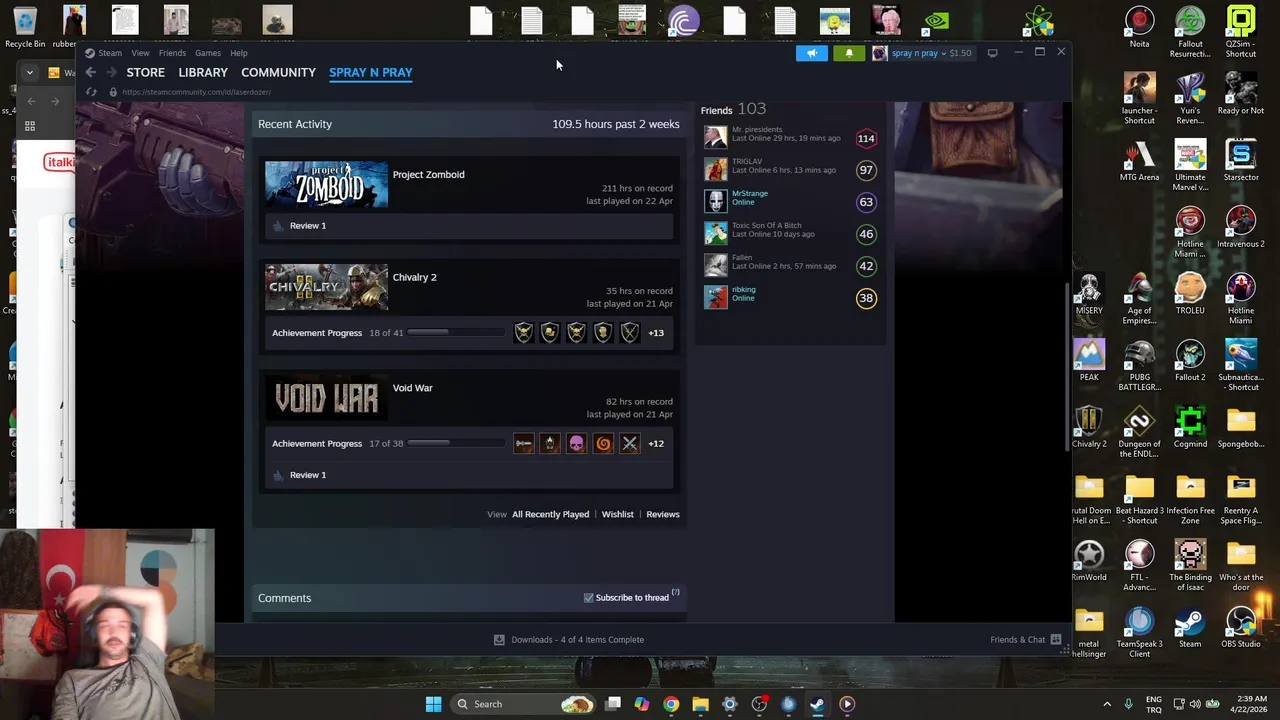Open the Void War game banner
This screenshot has width=1280, height=720.
pos(326,398)
